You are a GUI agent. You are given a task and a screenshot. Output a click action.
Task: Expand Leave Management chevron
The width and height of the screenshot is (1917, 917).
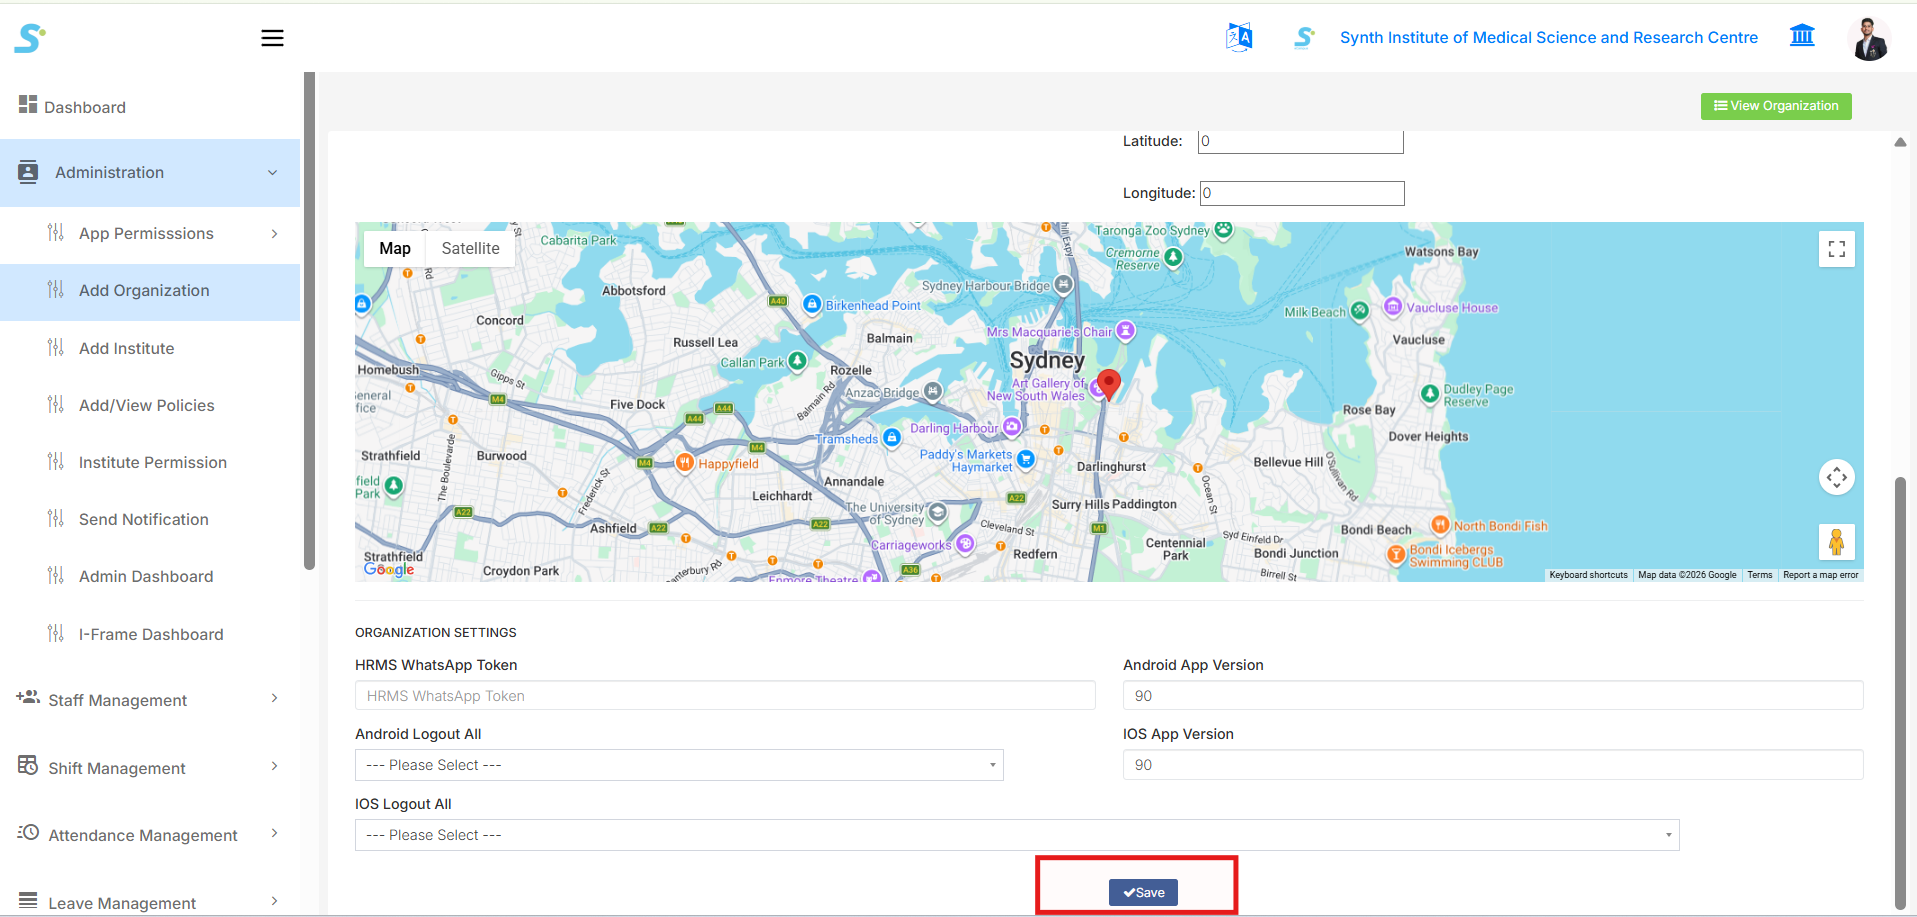(x=274, y=901)
